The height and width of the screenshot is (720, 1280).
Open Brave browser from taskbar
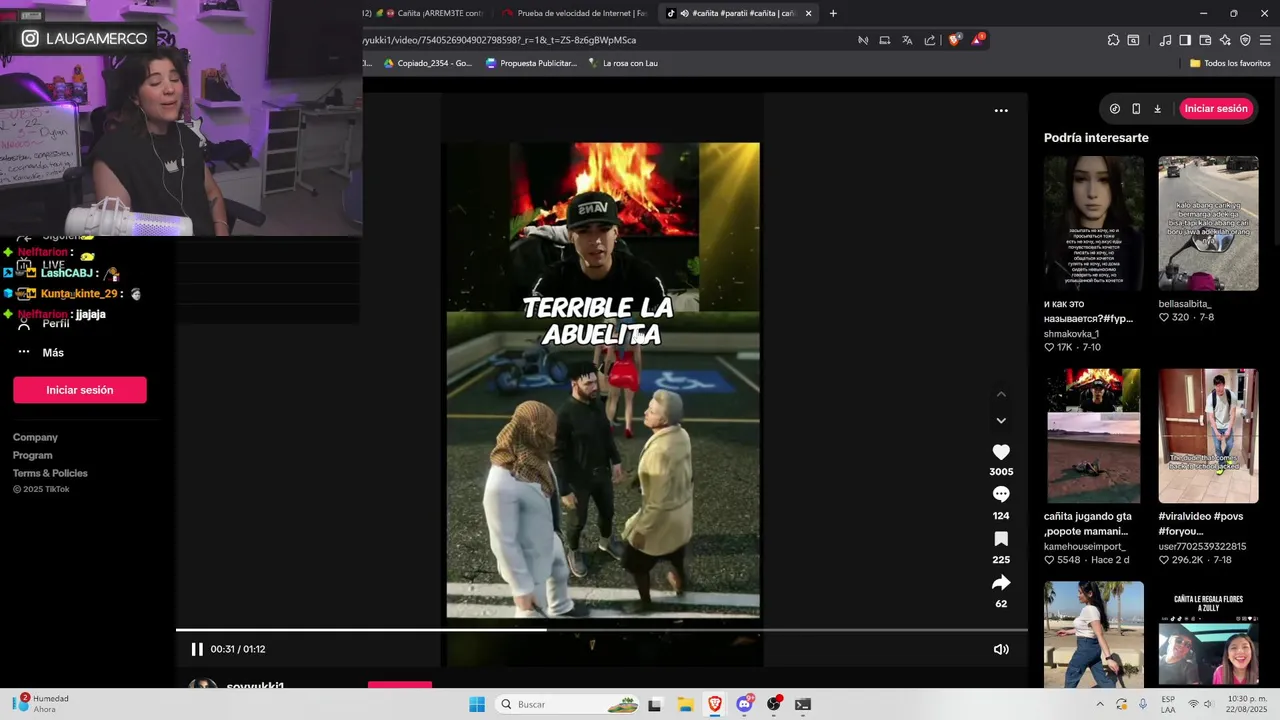pos(715,704)
